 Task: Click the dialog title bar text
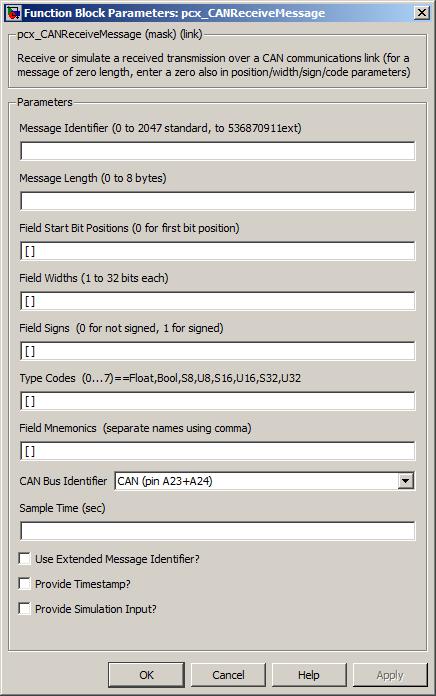pyautogui.click(x=174, y=13)
